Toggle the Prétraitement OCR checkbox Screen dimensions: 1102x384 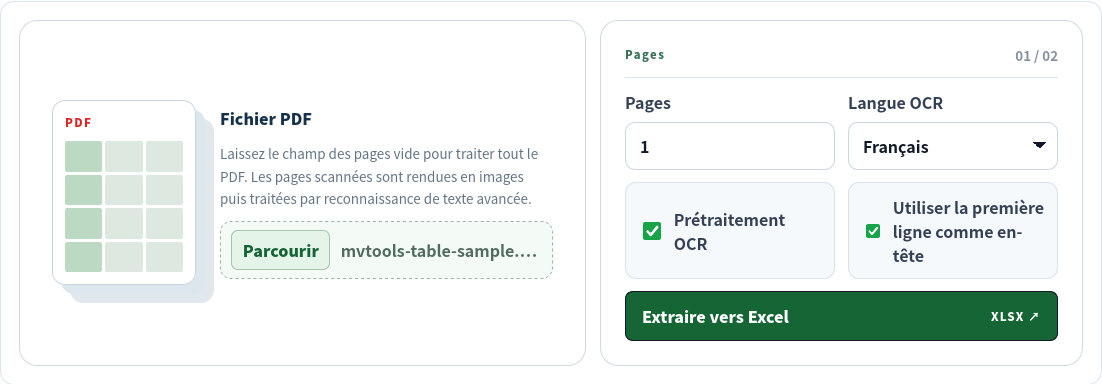click(652, 231)
